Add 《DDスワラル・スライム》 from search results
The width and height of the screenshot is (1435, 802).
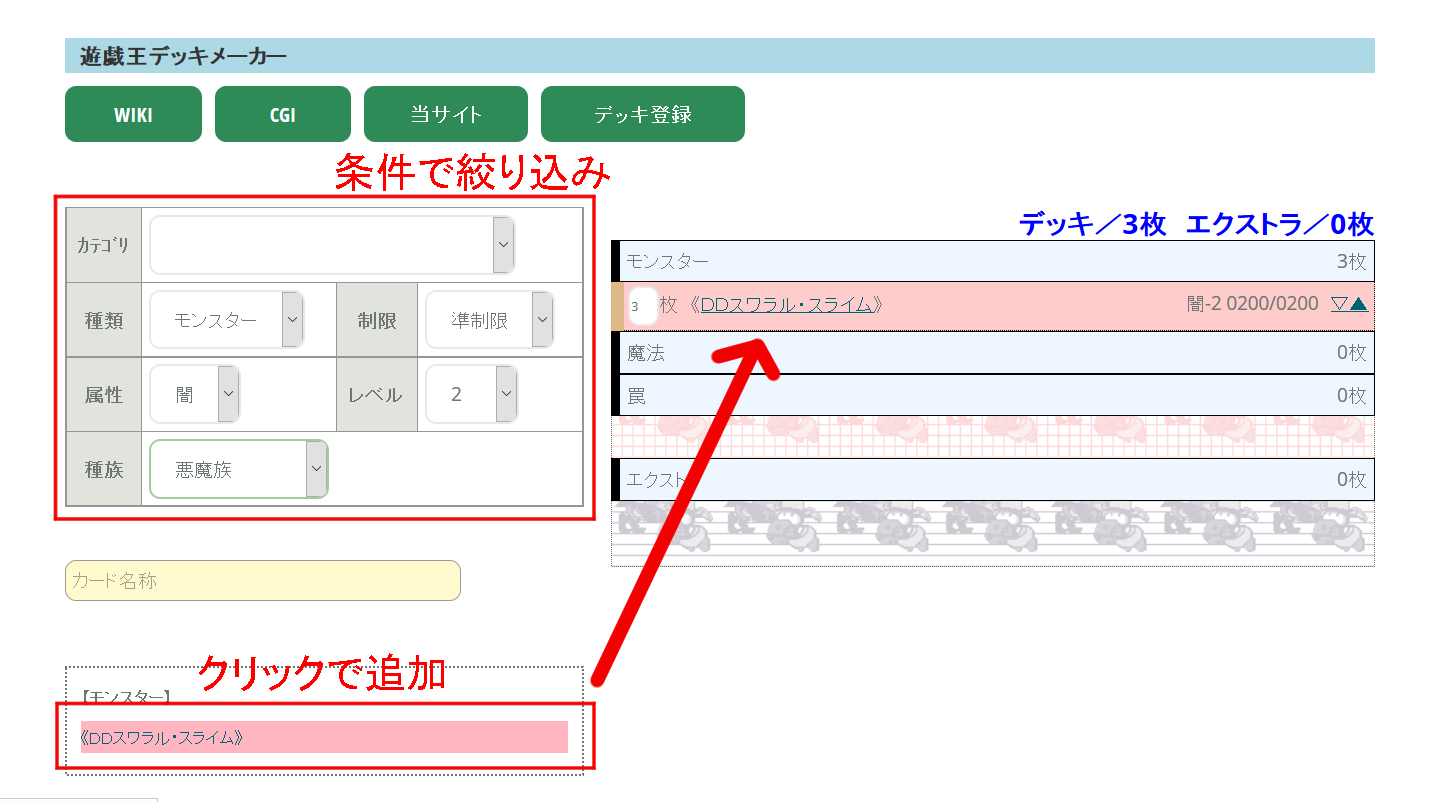[x=324, y=737]
